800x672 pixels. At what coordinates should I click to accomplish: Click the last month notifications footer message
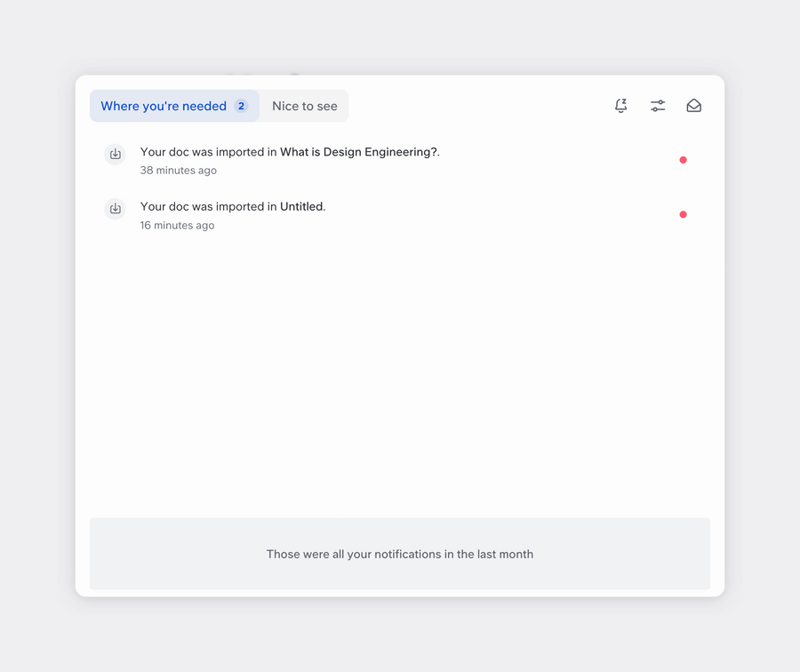coord(400,554)
